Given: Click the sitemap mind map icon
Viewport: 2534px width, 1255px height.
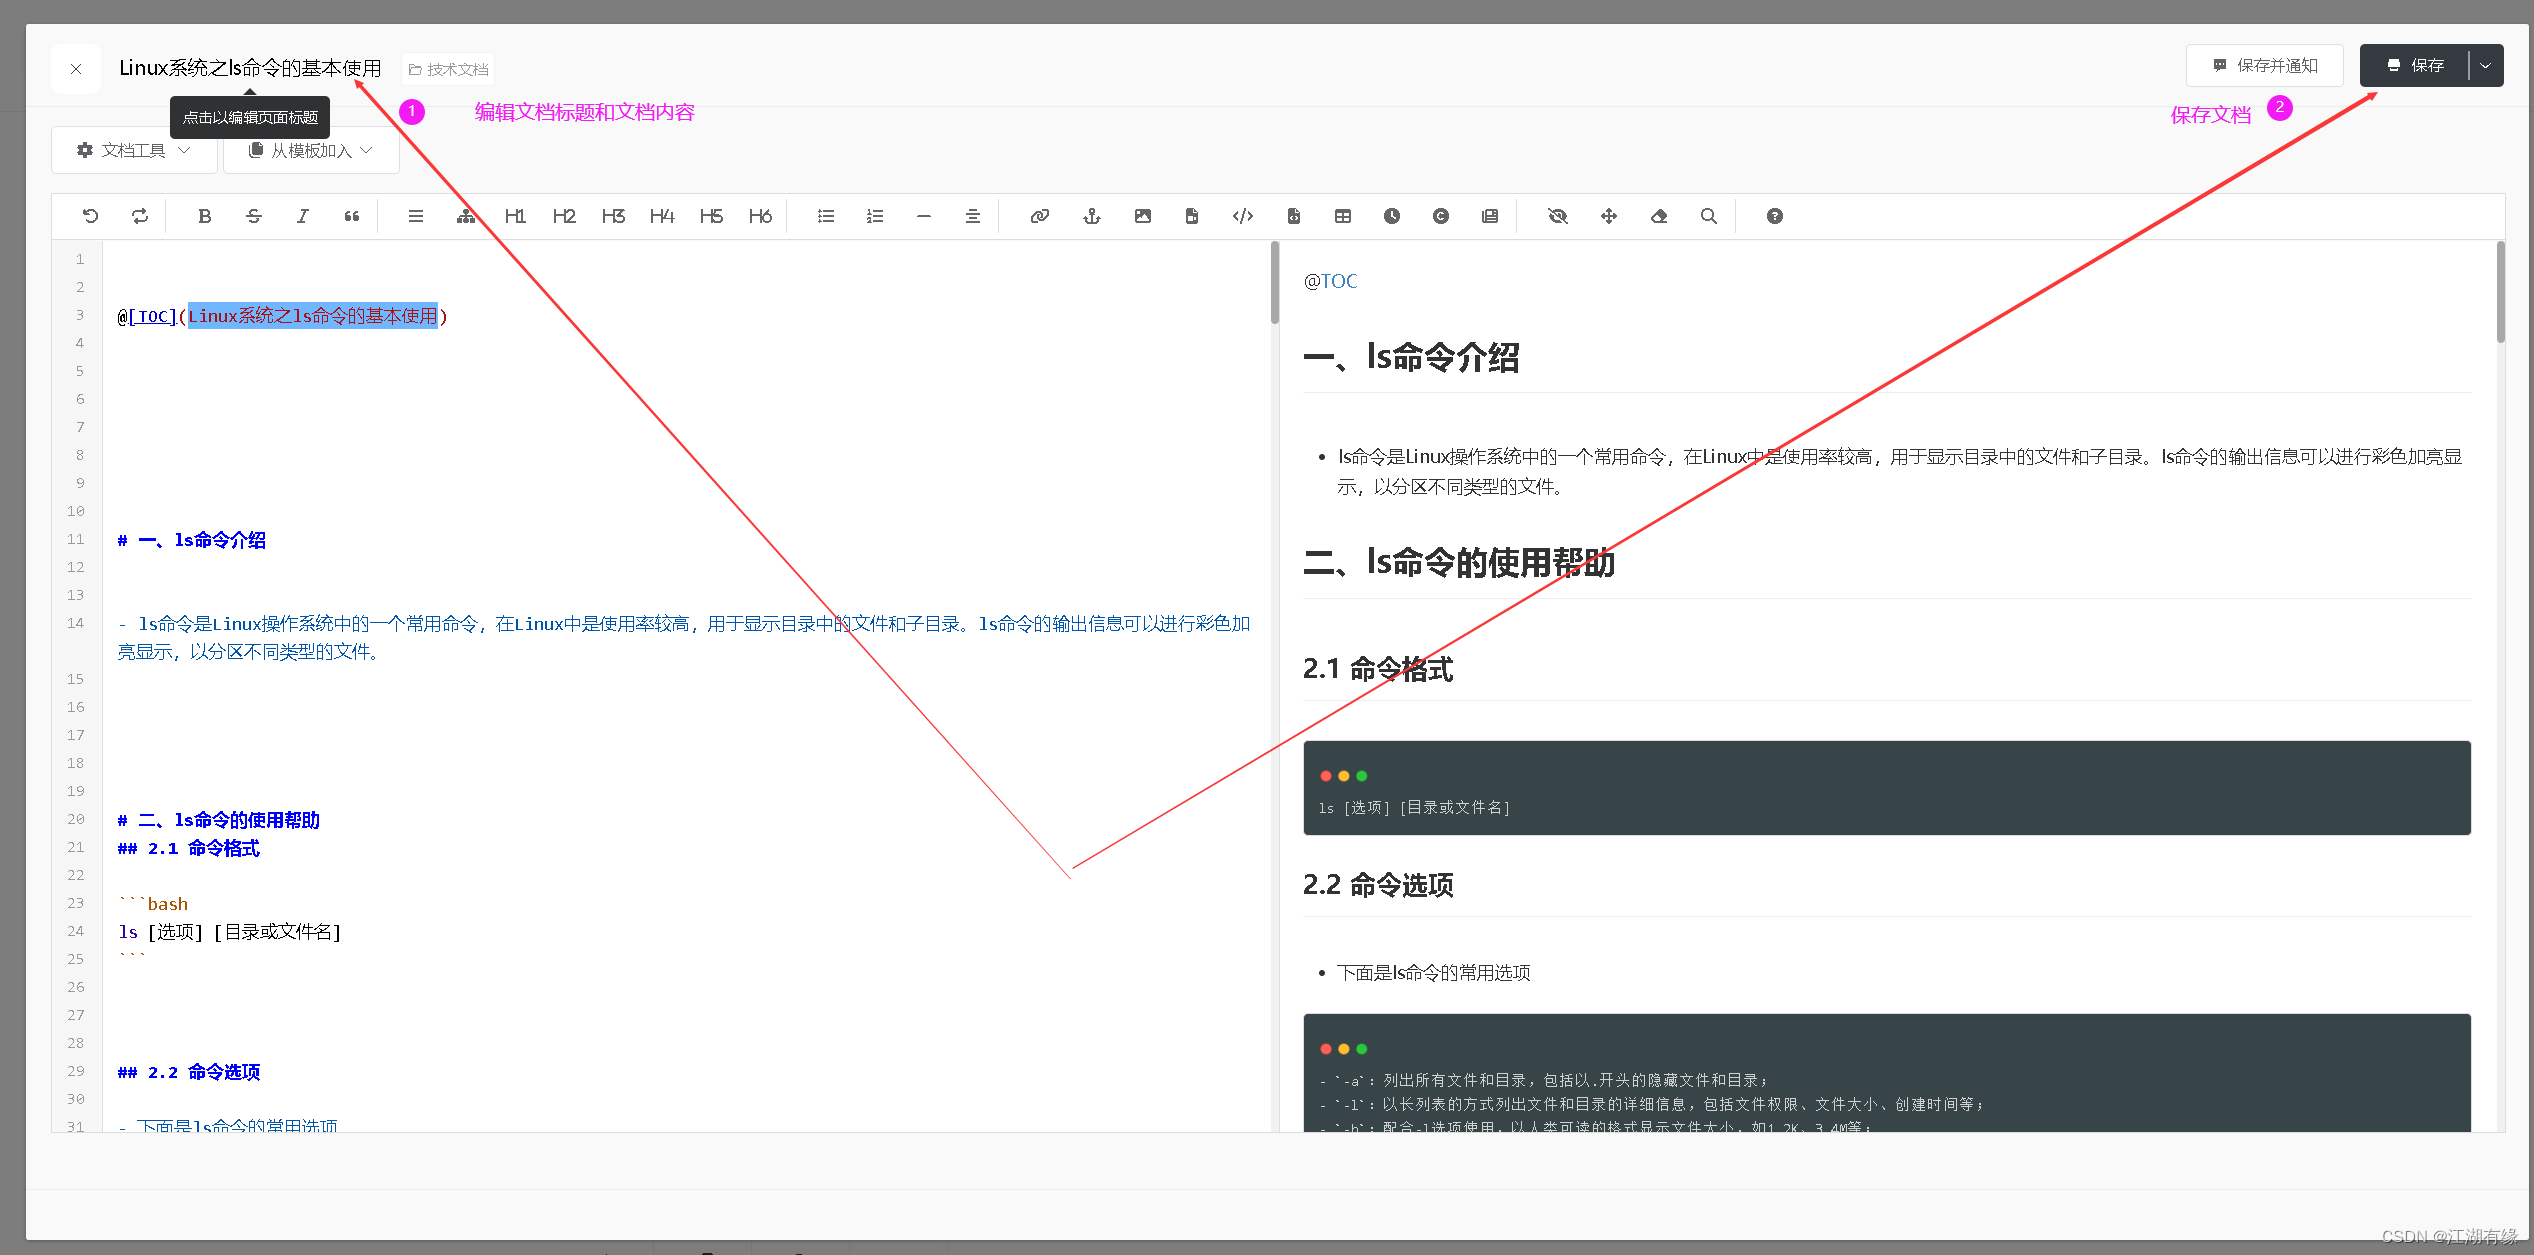Looking at the screenshot, I should pyautogui.click(x=466, y=216).
